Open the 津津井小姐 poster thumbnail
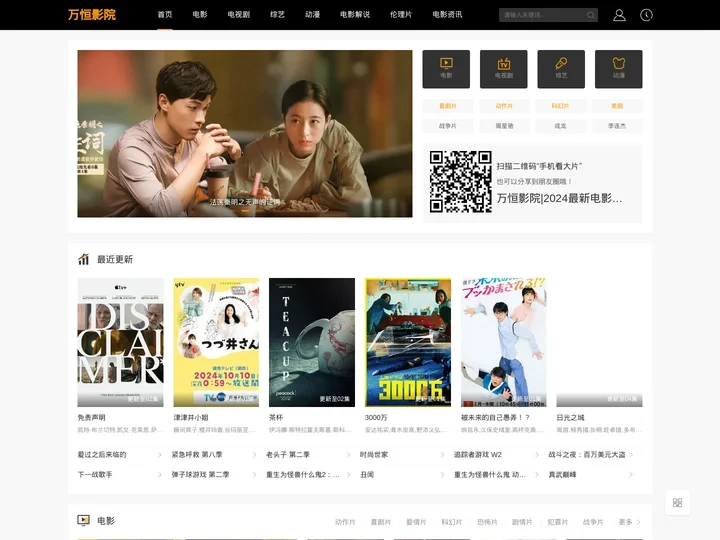 click(216, 342)
